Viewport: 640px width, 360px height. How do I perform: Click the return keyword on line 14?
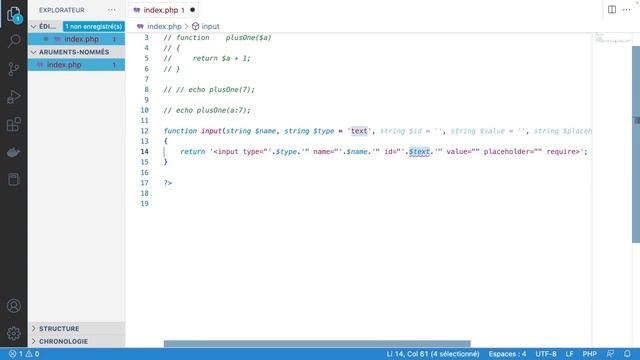193,151
